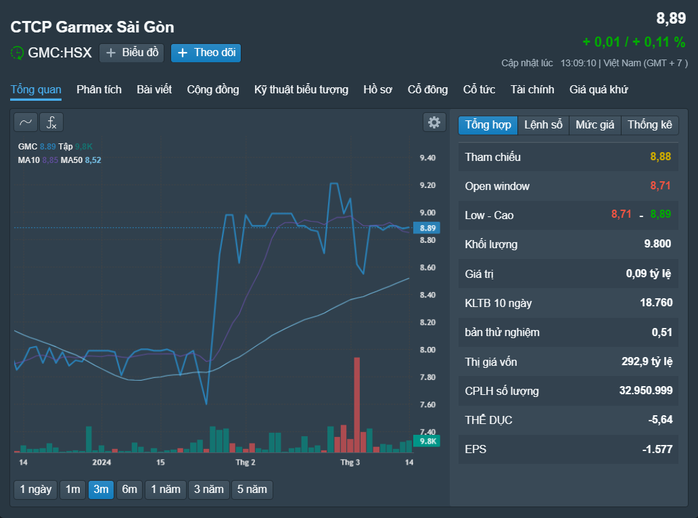Open the Bài viết tab
The height and width of the screenshot is (518, 698).
click(154, 89)
